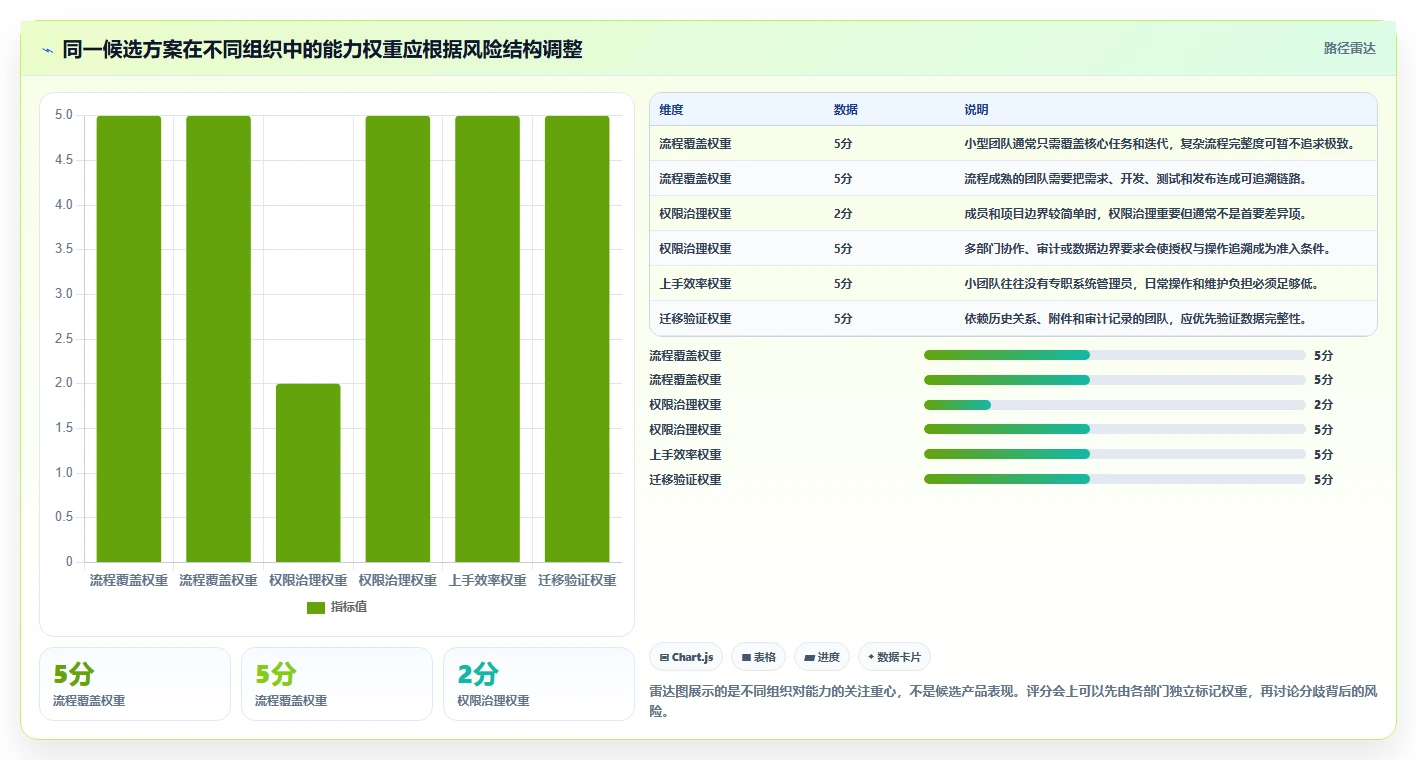Select the 进度 chip

click(822, 657)
